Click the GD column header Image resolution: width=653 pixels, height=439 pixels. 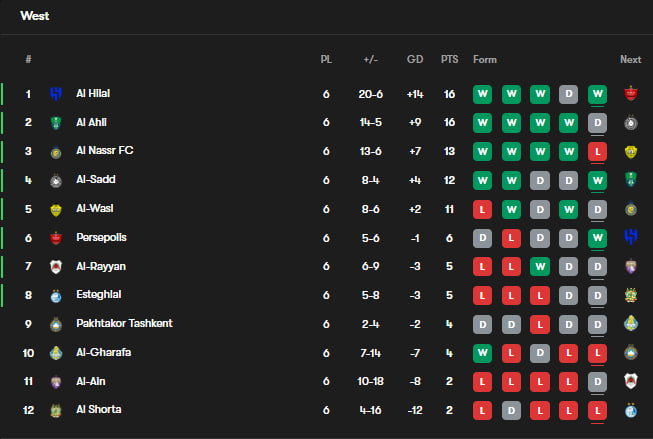click(x=415, y=60)
